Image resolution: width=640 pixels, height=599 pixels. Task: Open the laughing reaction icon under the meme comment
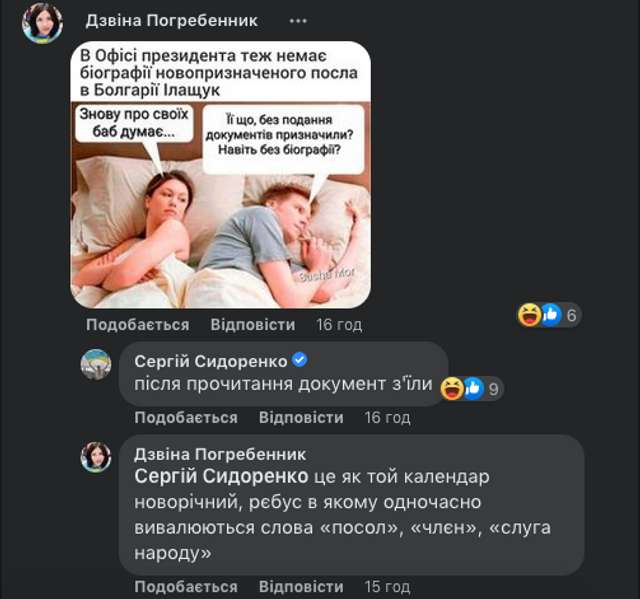pyautogui.click(x=529, y=315)
